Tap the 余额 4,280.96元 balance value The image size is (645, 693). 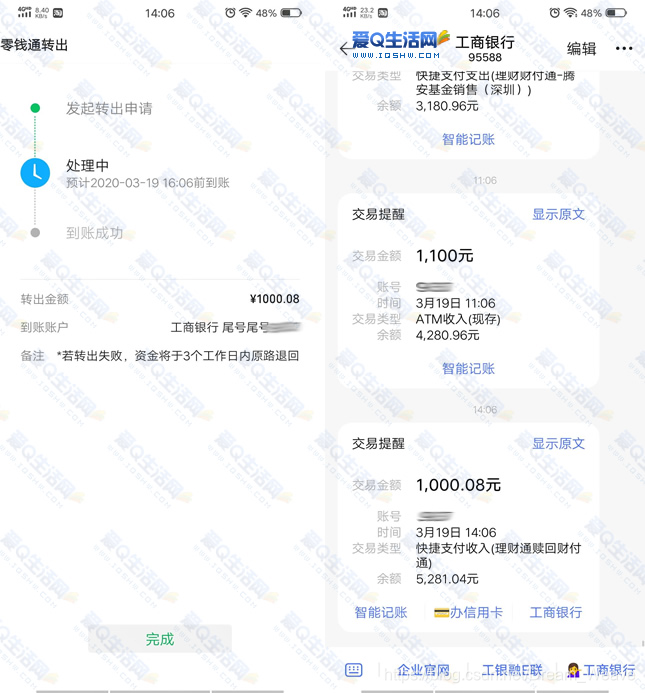447,335
